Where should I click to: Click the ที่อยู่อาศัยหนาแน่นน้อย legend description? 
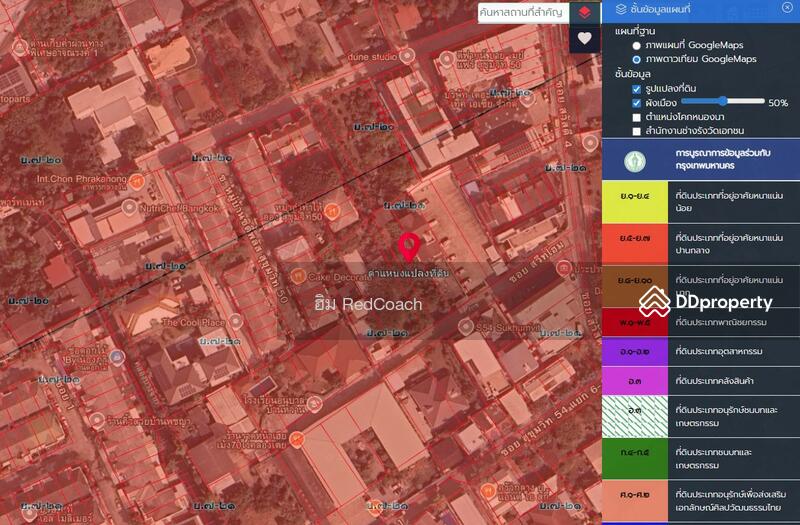point(729,202)
